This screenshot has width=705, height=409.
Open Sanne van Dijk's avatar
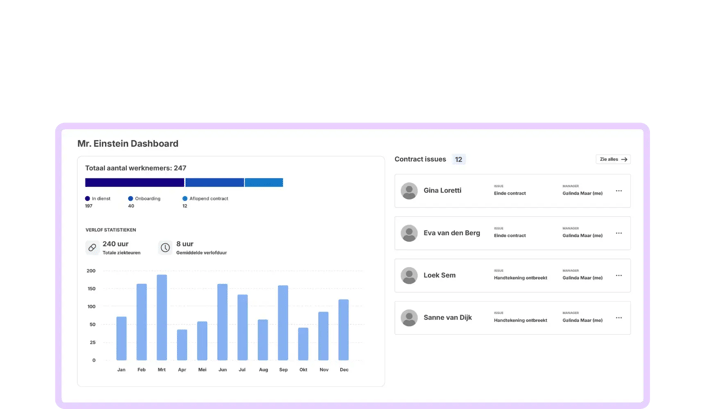point(409,317)
